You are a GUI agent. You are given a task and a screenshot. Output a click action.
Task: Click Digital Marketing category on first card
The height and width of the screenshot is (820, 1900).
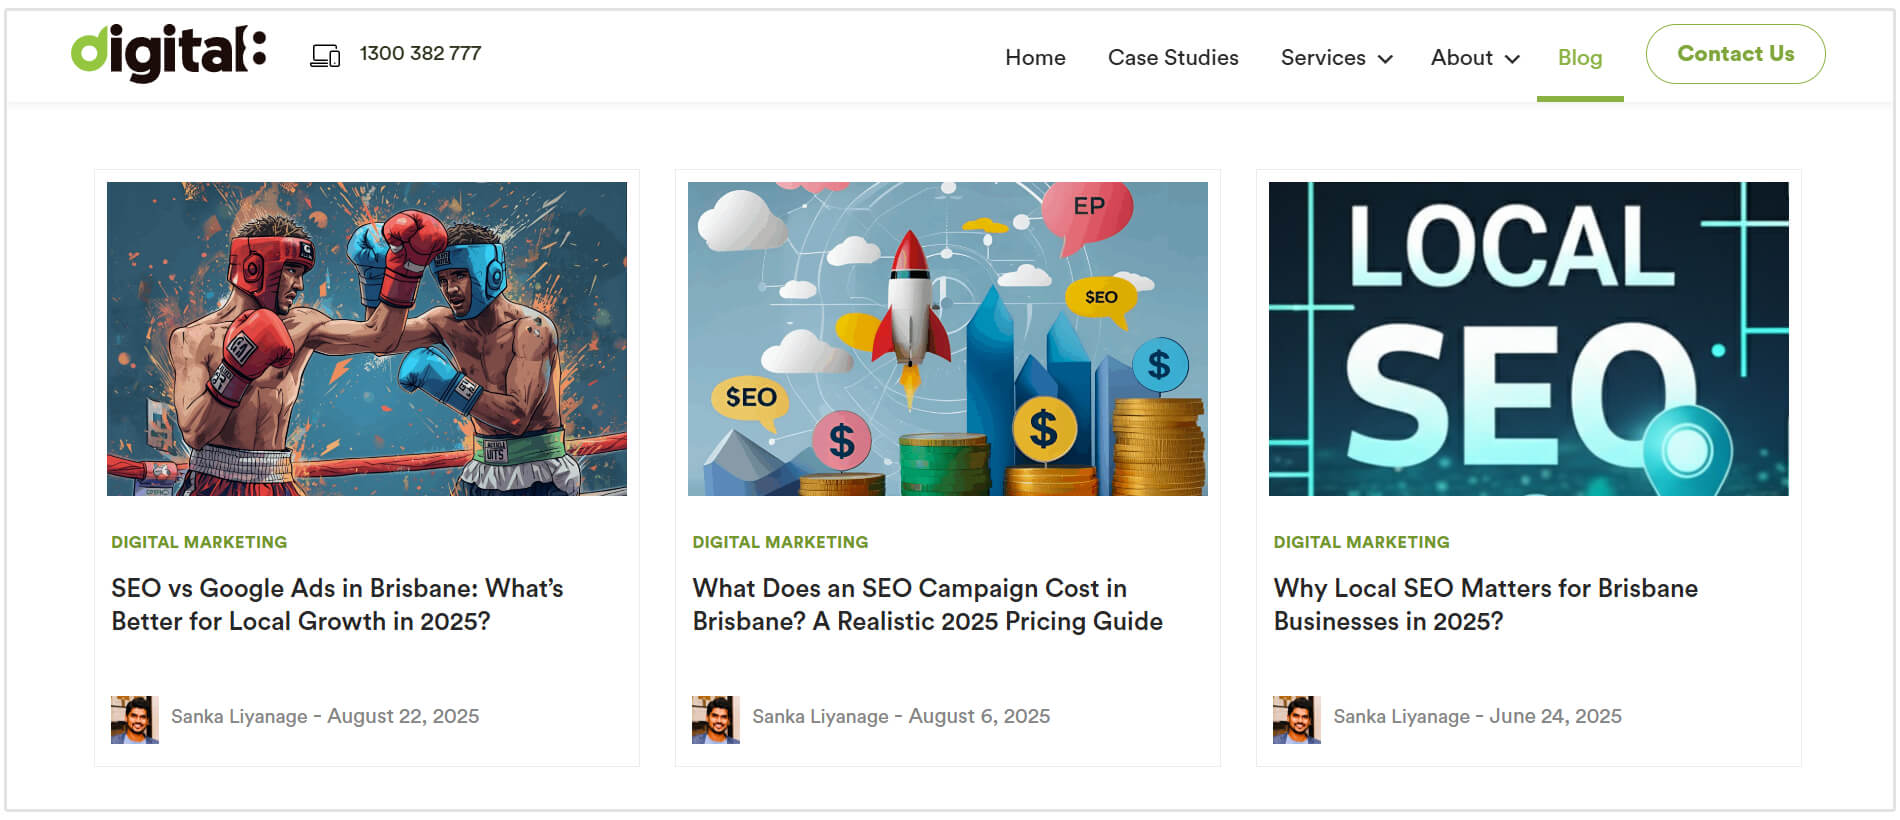(x=199, y=542)
